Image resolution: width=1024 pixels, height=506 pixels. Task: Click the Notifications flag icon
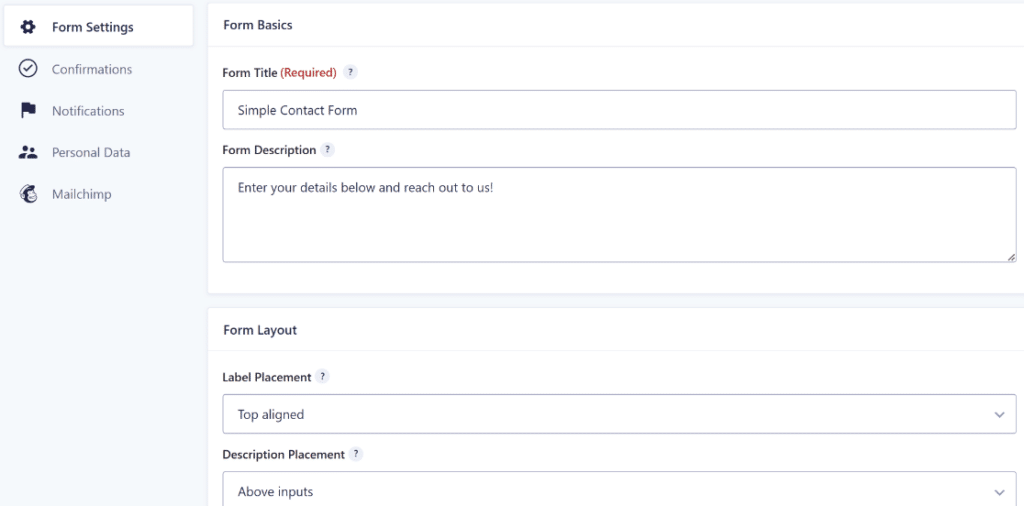pyautogui.click(x=28, y=110)
